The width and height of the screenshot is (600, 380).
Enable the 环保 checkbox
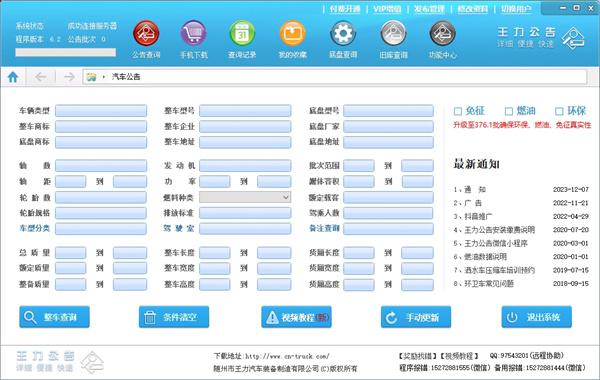559,111
